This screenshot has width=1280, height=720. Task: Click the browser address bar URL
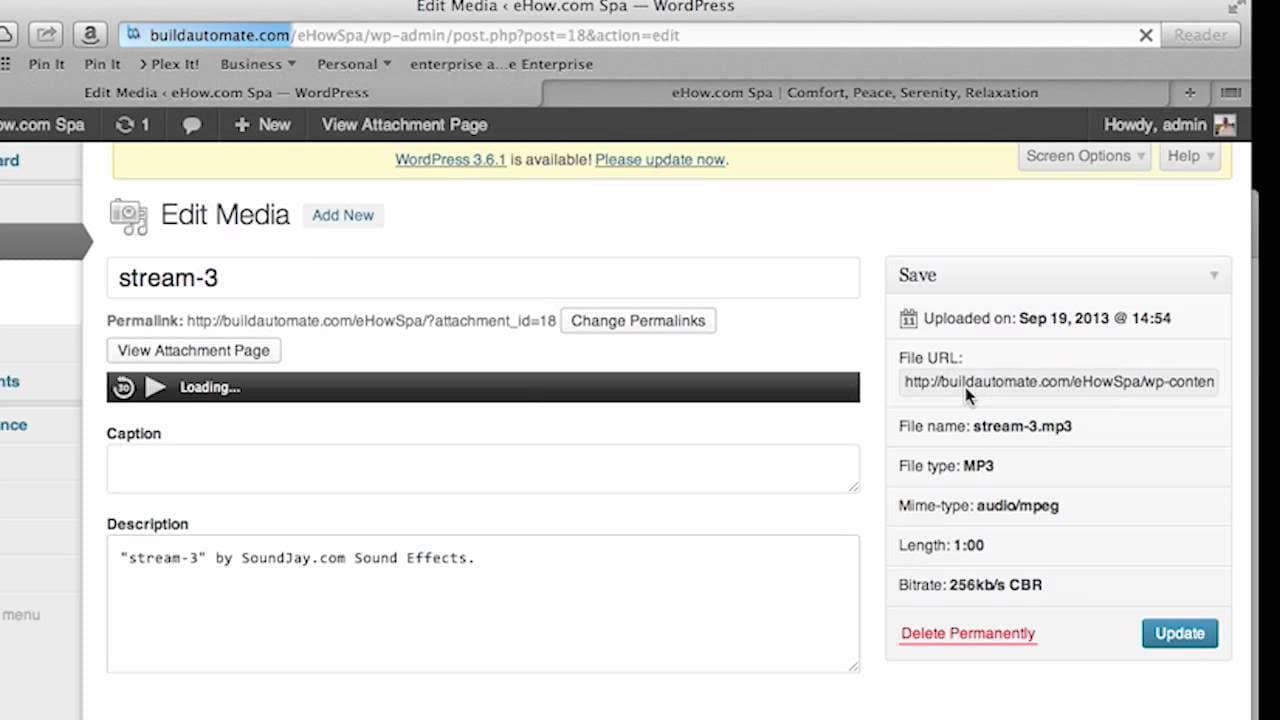pyautogui.click(x=415, y=35)
